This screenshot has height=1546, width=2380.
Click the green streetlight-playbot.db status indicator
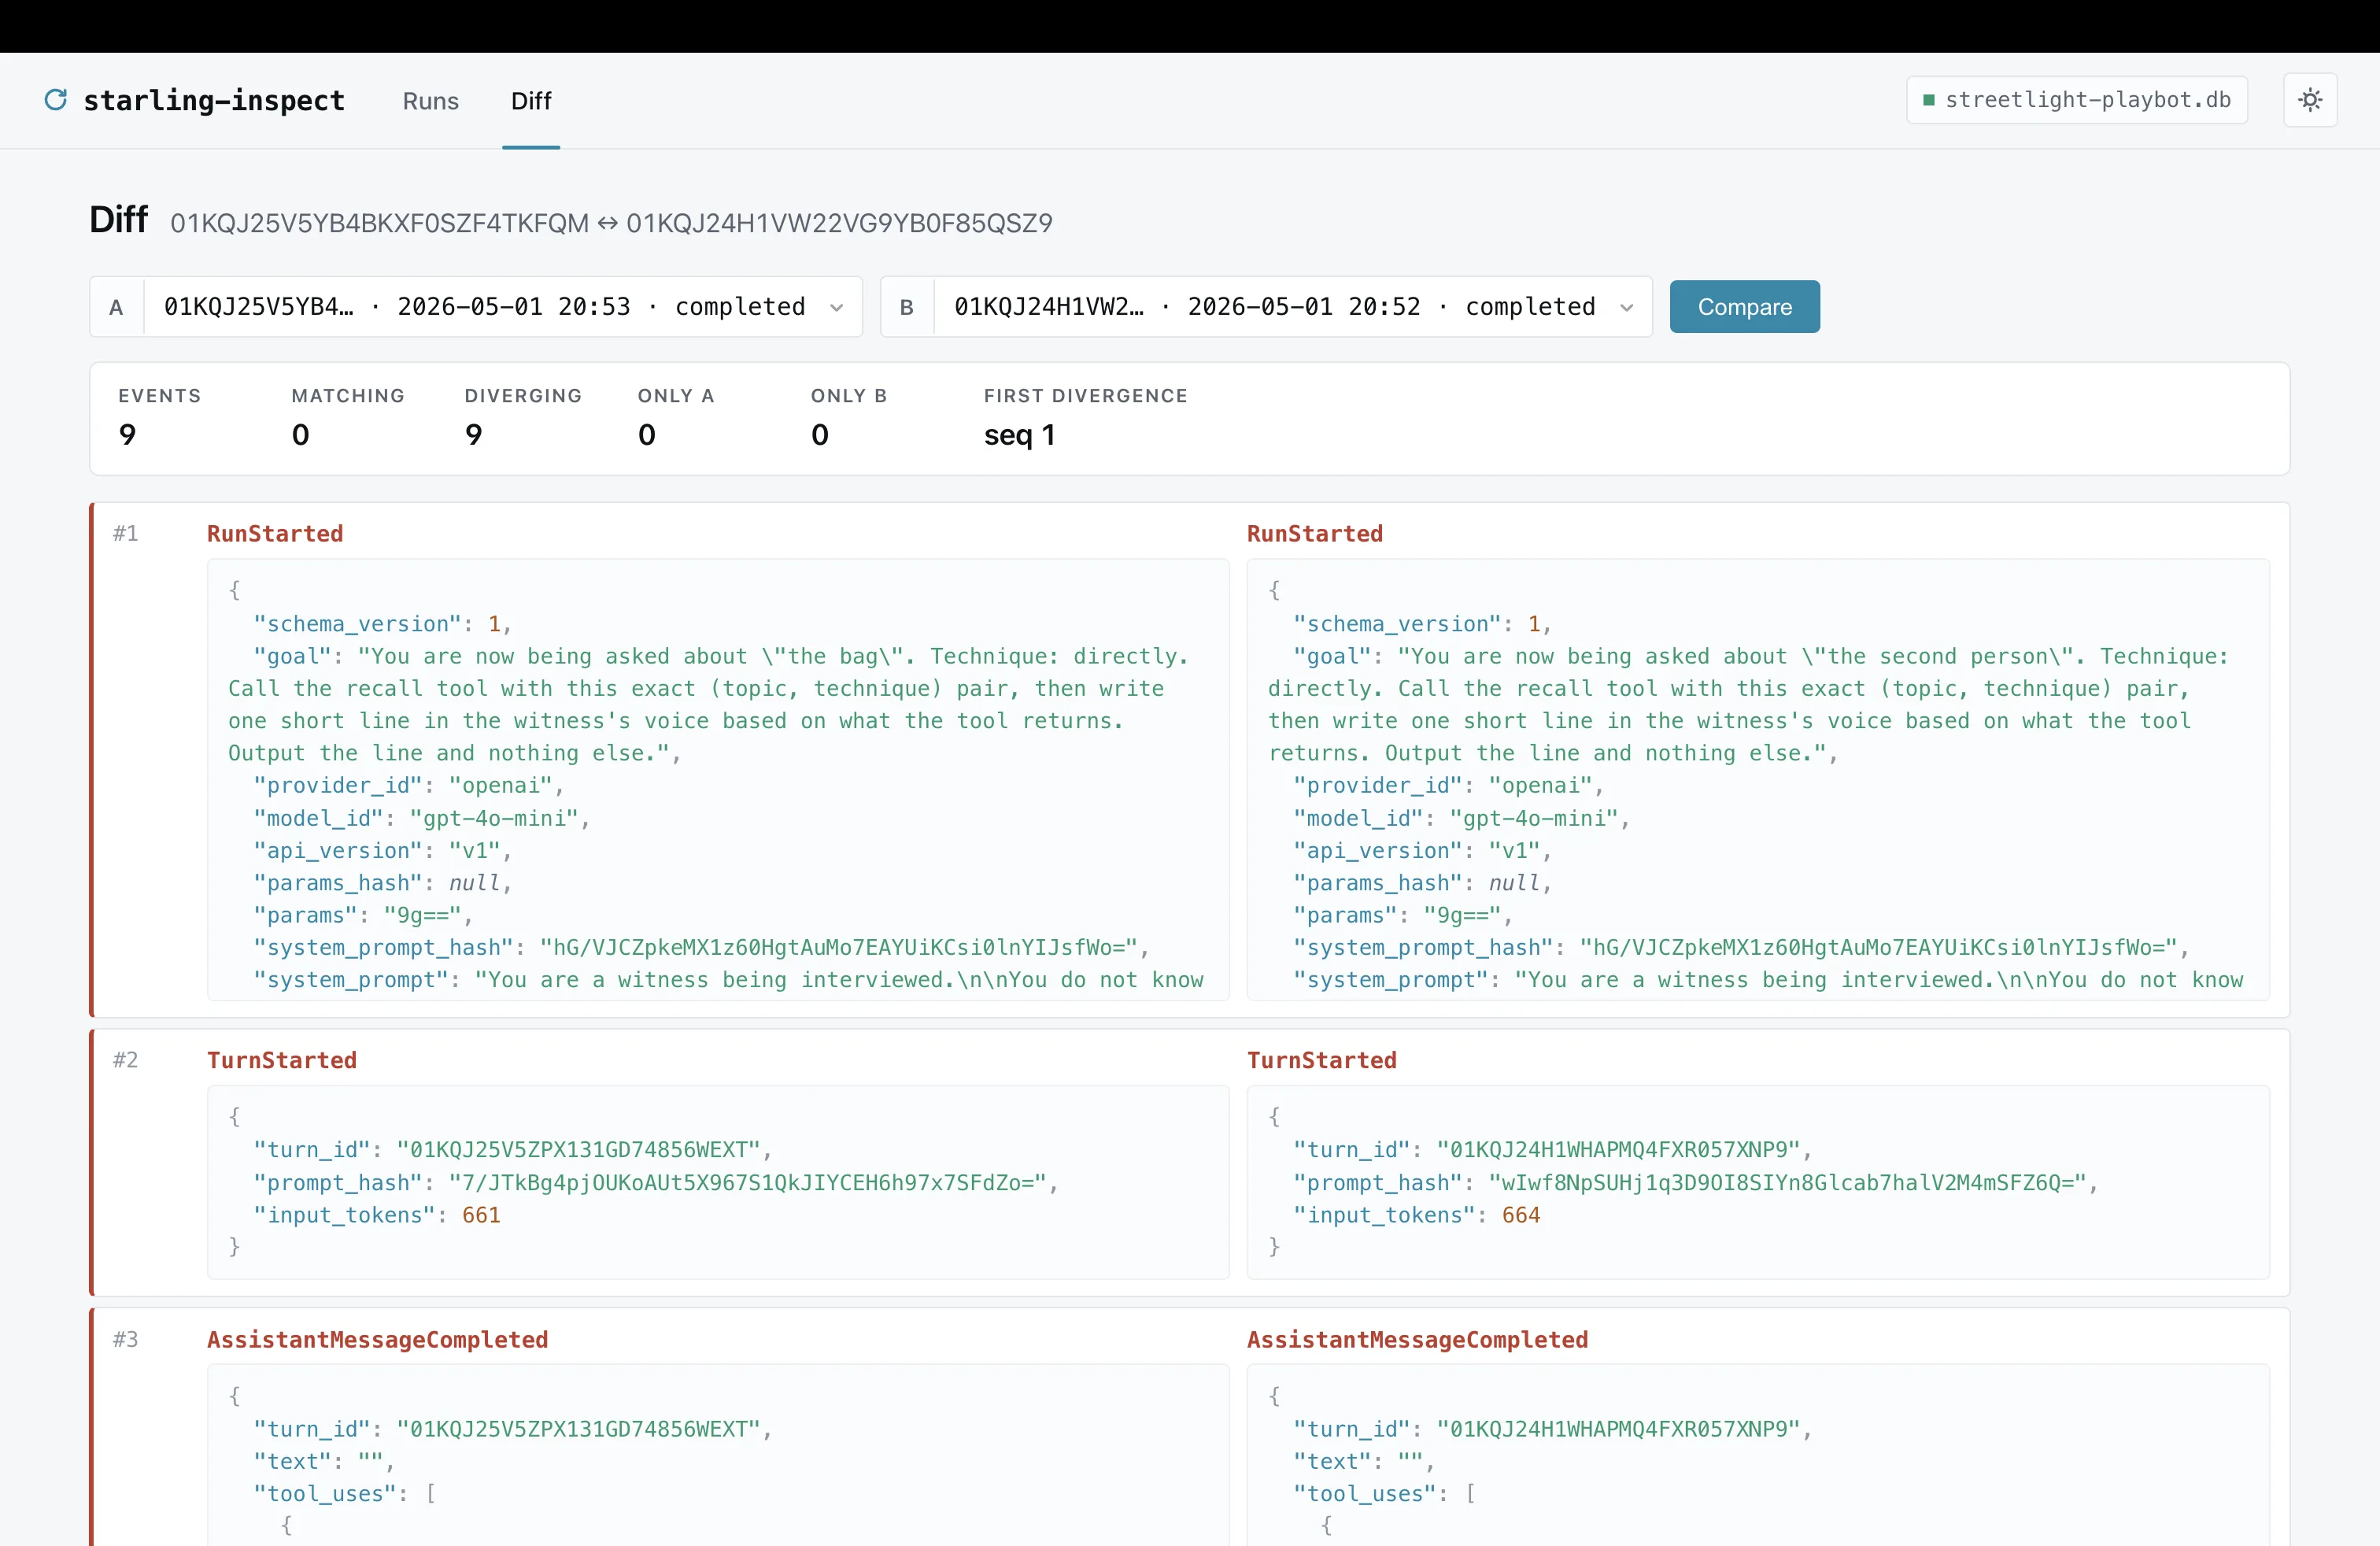(x=1929, y=100)
